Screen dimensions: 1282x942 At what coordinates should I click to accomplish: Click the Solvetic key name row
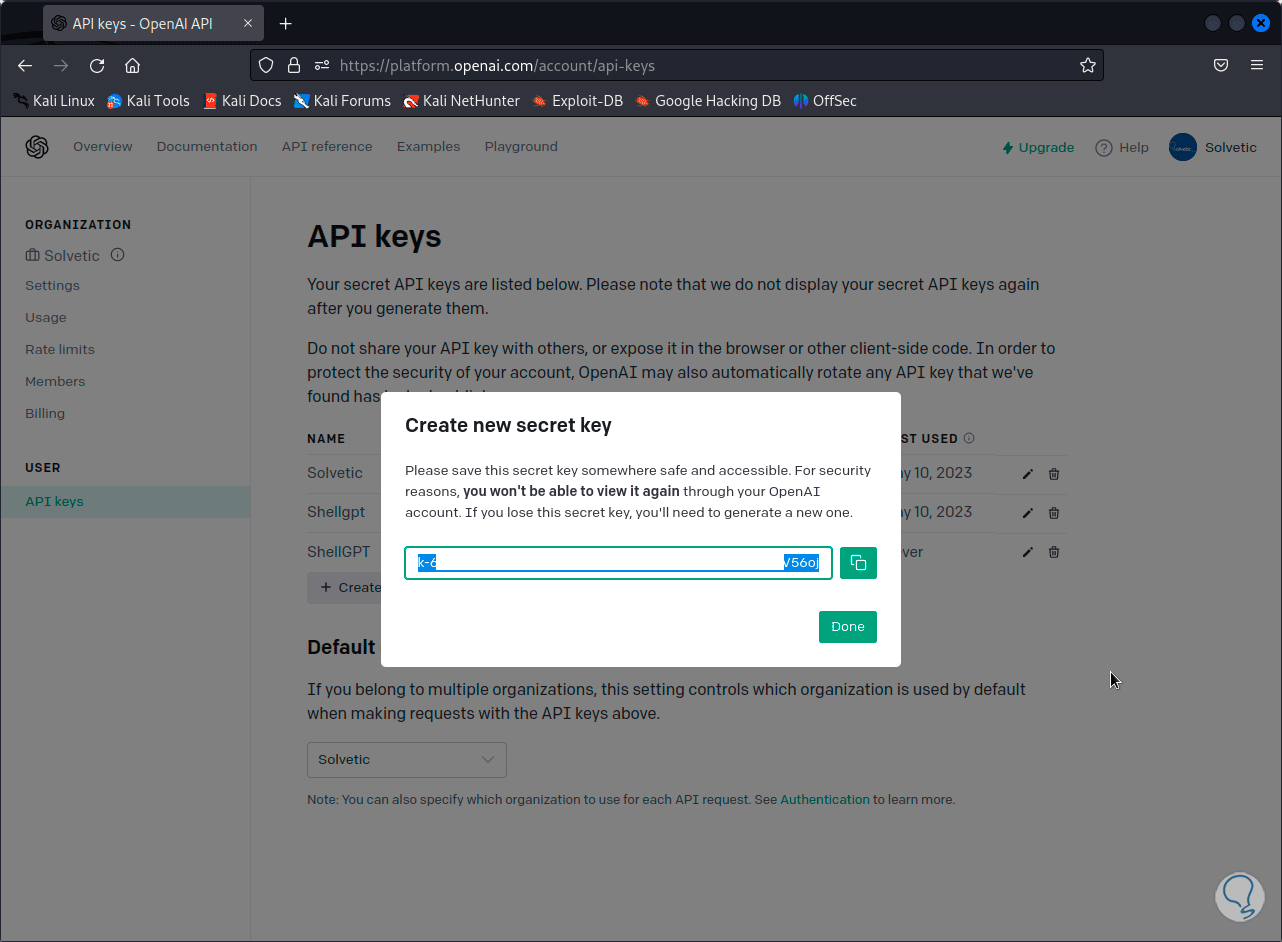[x=335, y=473]
